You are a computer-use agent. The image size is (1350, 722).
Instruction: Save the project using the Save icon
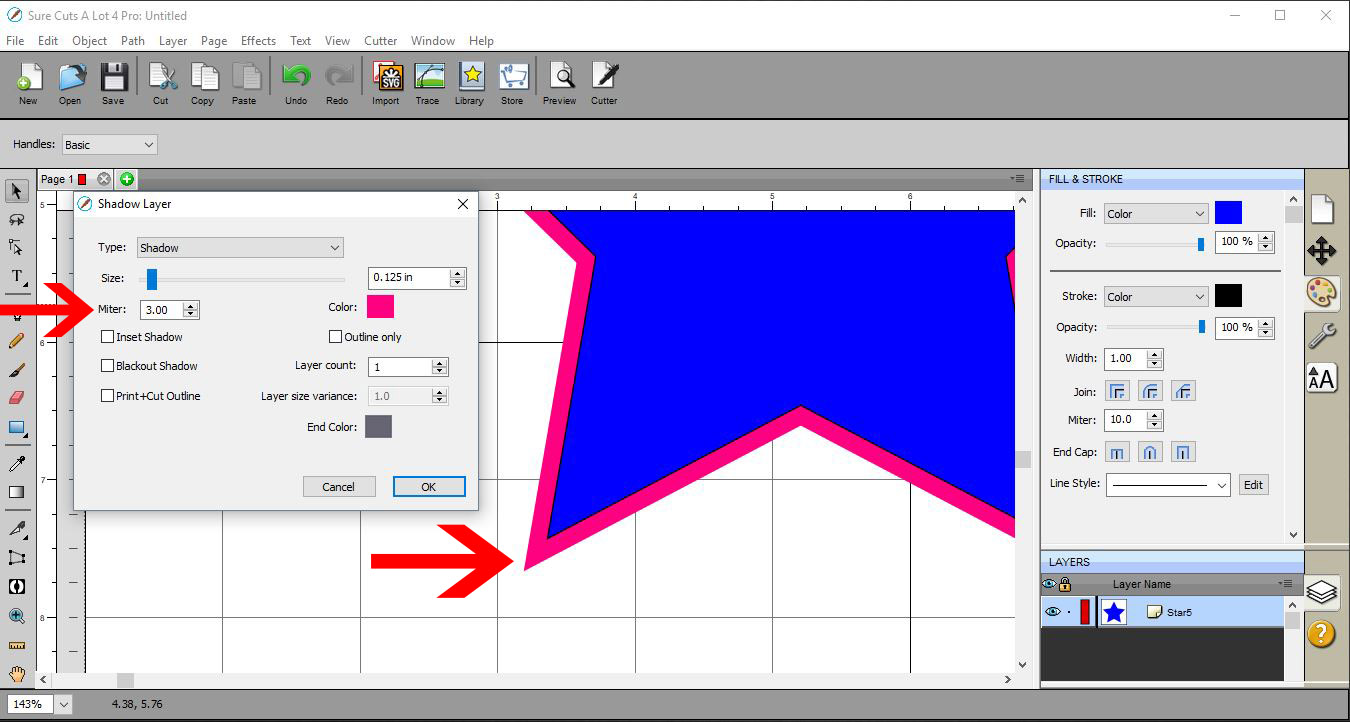pyautogui.click(x=113, y=83)
